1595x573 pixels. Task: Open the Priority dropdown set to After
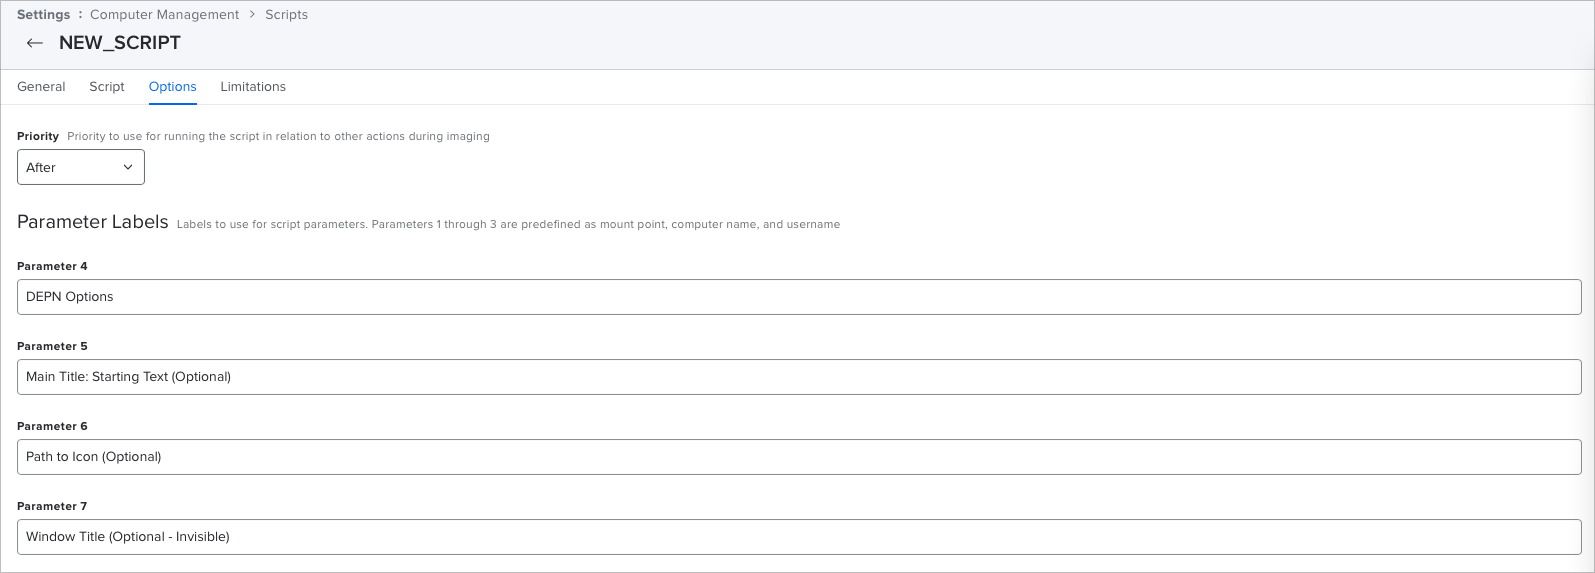(81, 167)
